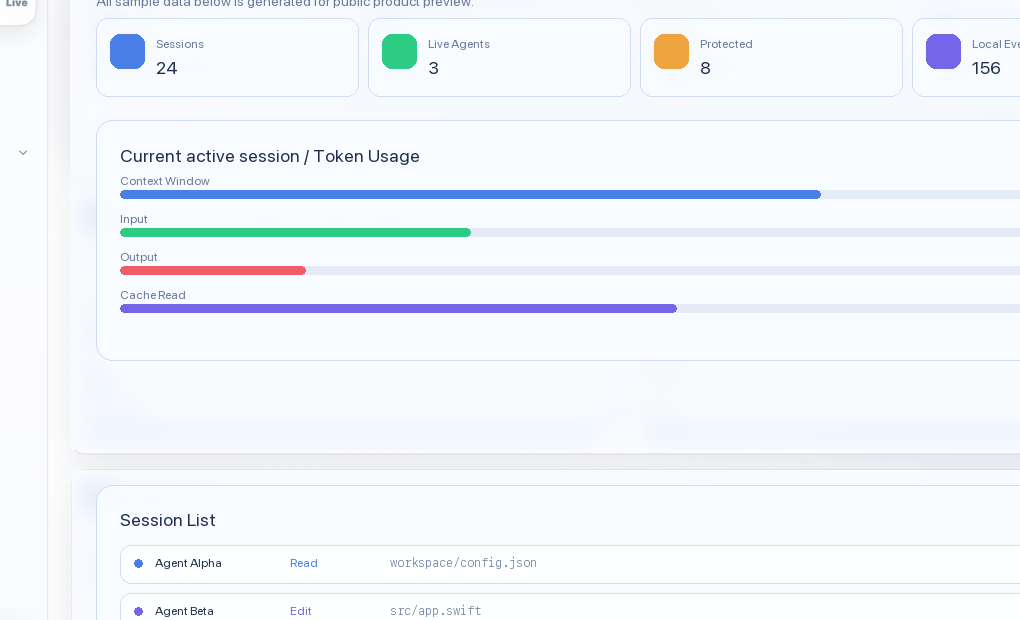Click the Agent Beta purple status dot
Screen dimensions: 1020x620
point(139,612)
